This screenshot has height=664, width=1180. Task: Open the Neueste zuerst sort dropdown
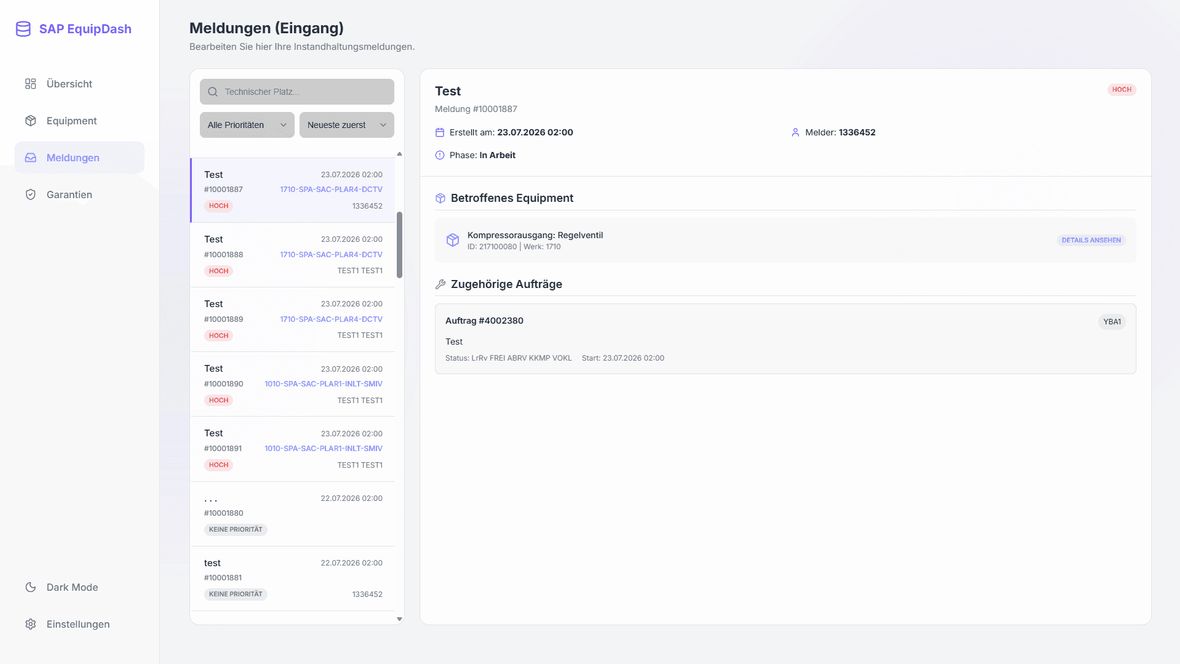346,125
